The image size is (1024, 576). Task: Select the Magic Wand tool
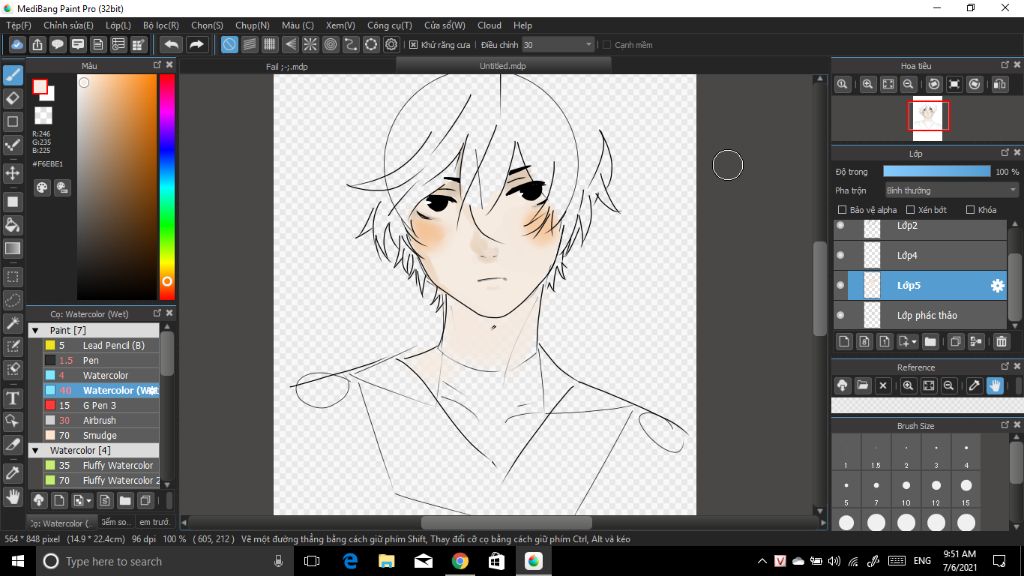click(12, 323)
